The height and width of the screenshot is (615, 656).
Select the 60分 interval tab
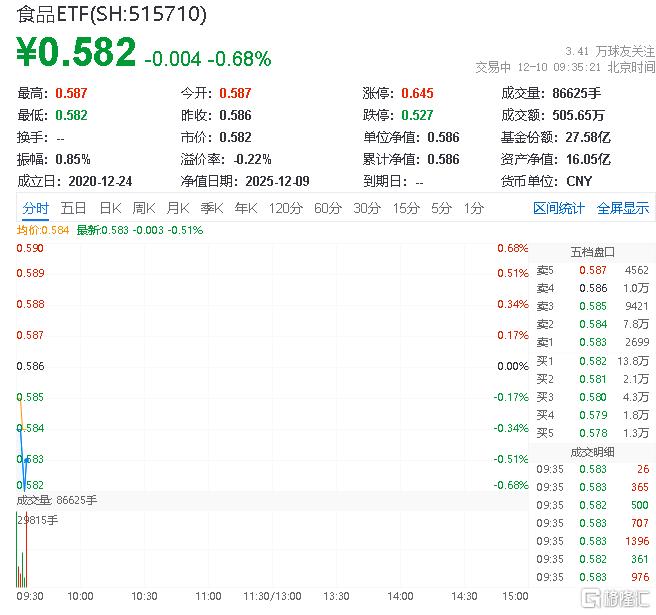328,208
